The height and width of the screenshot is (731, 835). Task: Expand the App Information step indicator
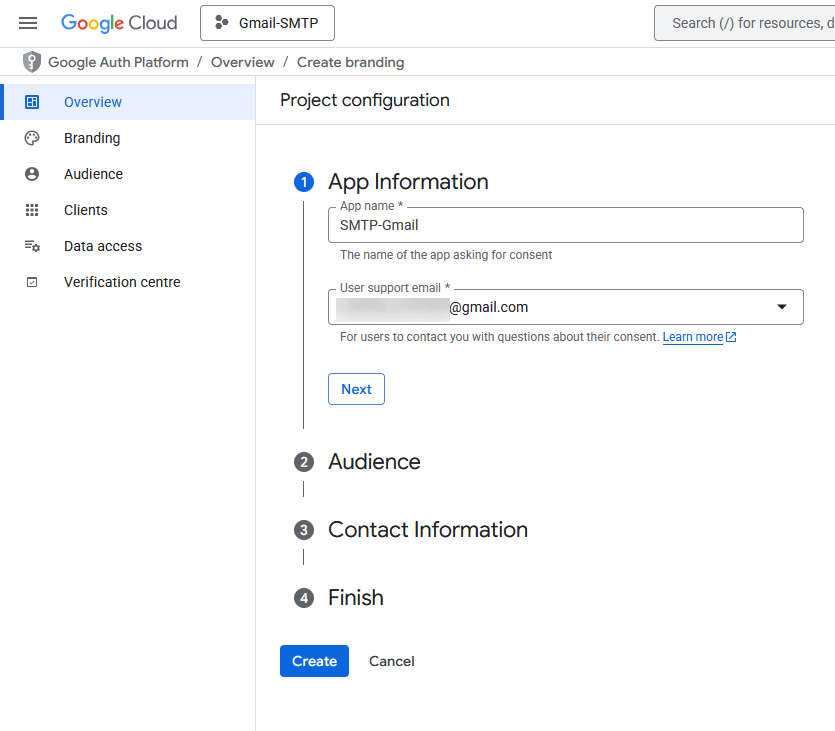(x=303, y=182)
